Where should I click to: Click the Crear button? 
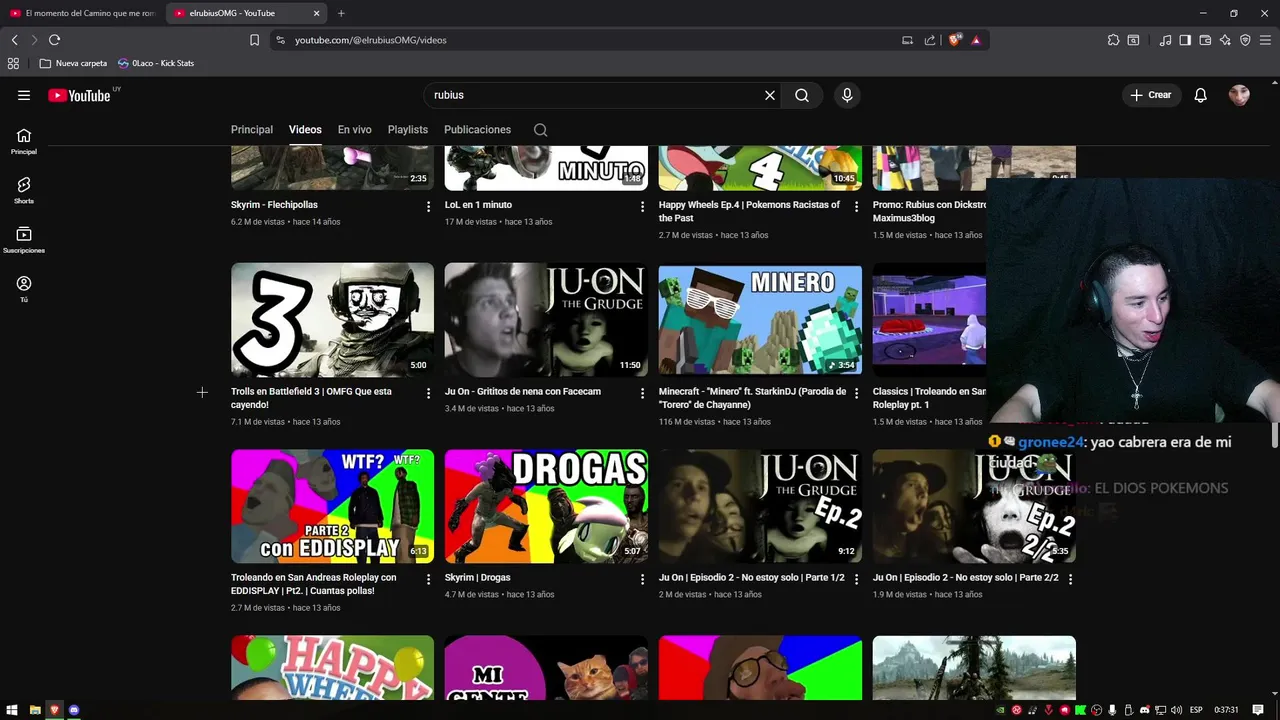pos(1151,95)
